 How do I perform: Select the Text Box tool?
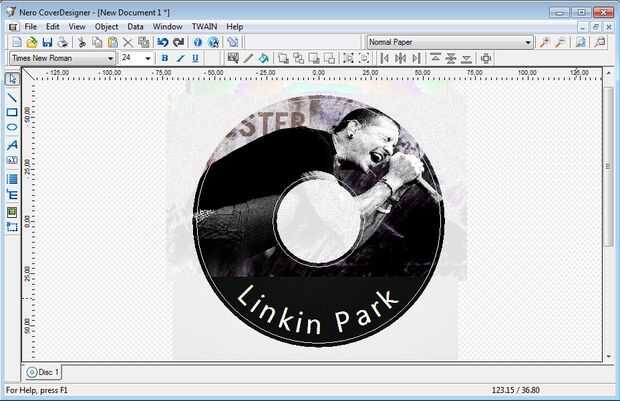pyautogui.click(x=12, y=160)
